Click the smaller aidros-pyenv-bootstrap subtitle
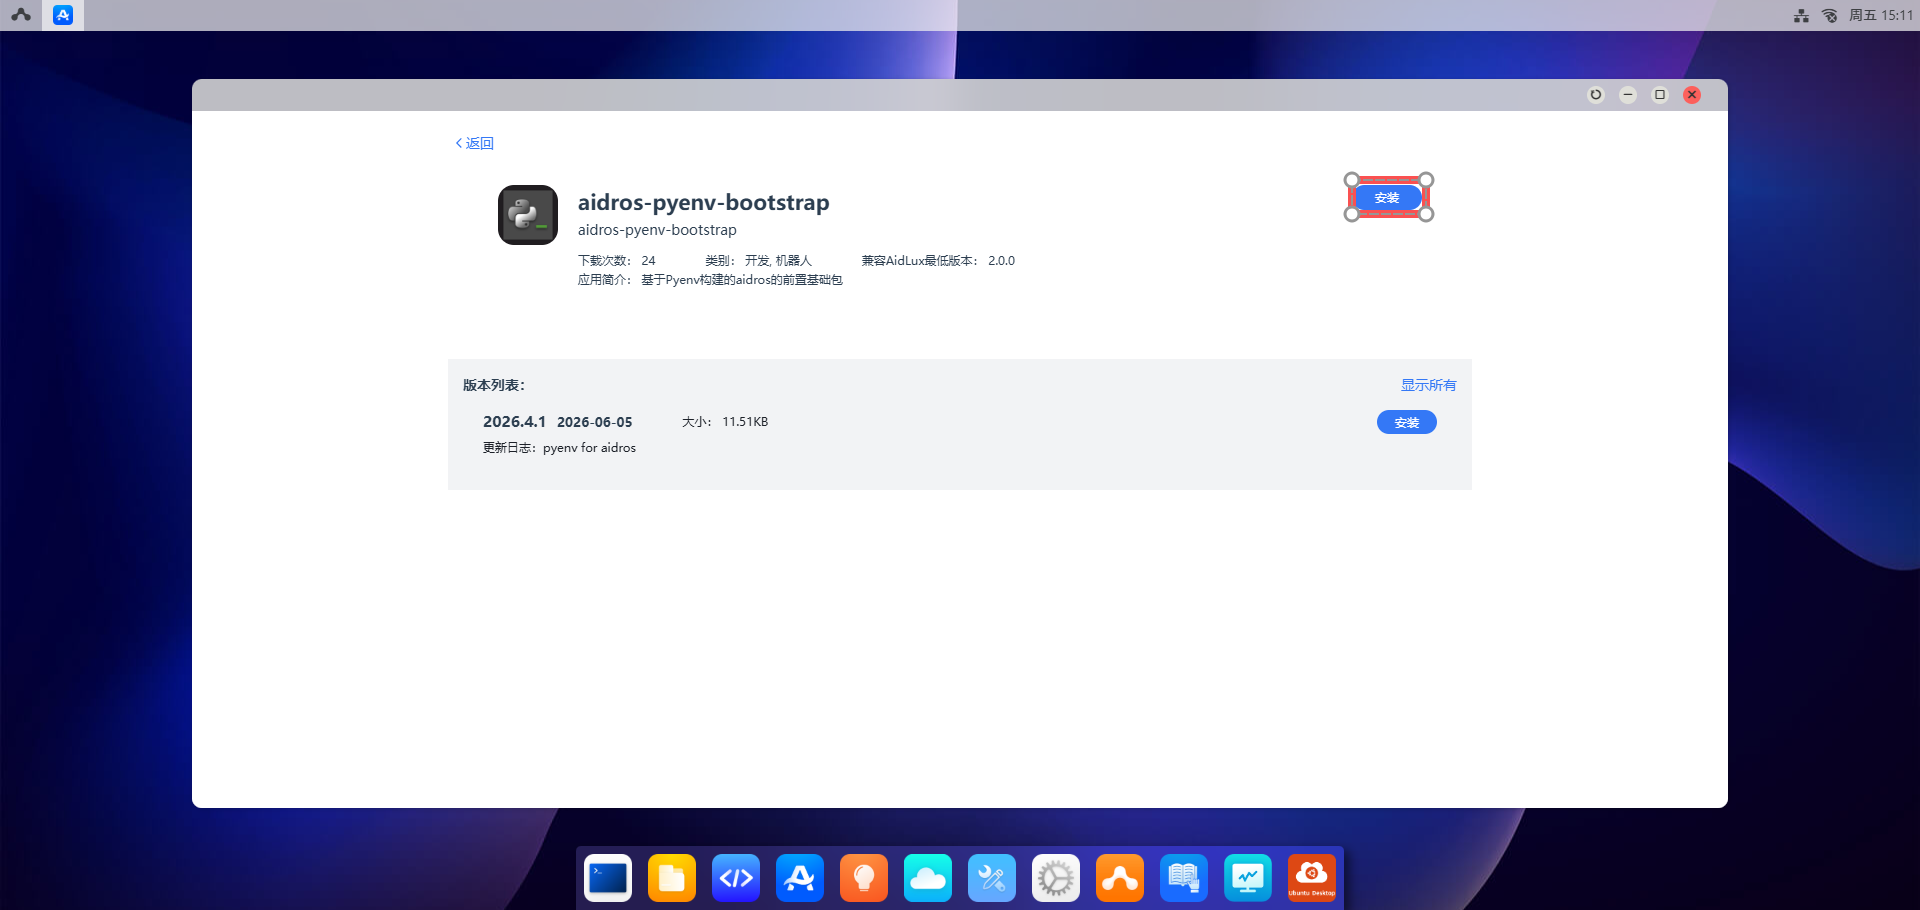This screenshot has width=1920, height=910. click(x=657, y=230)
